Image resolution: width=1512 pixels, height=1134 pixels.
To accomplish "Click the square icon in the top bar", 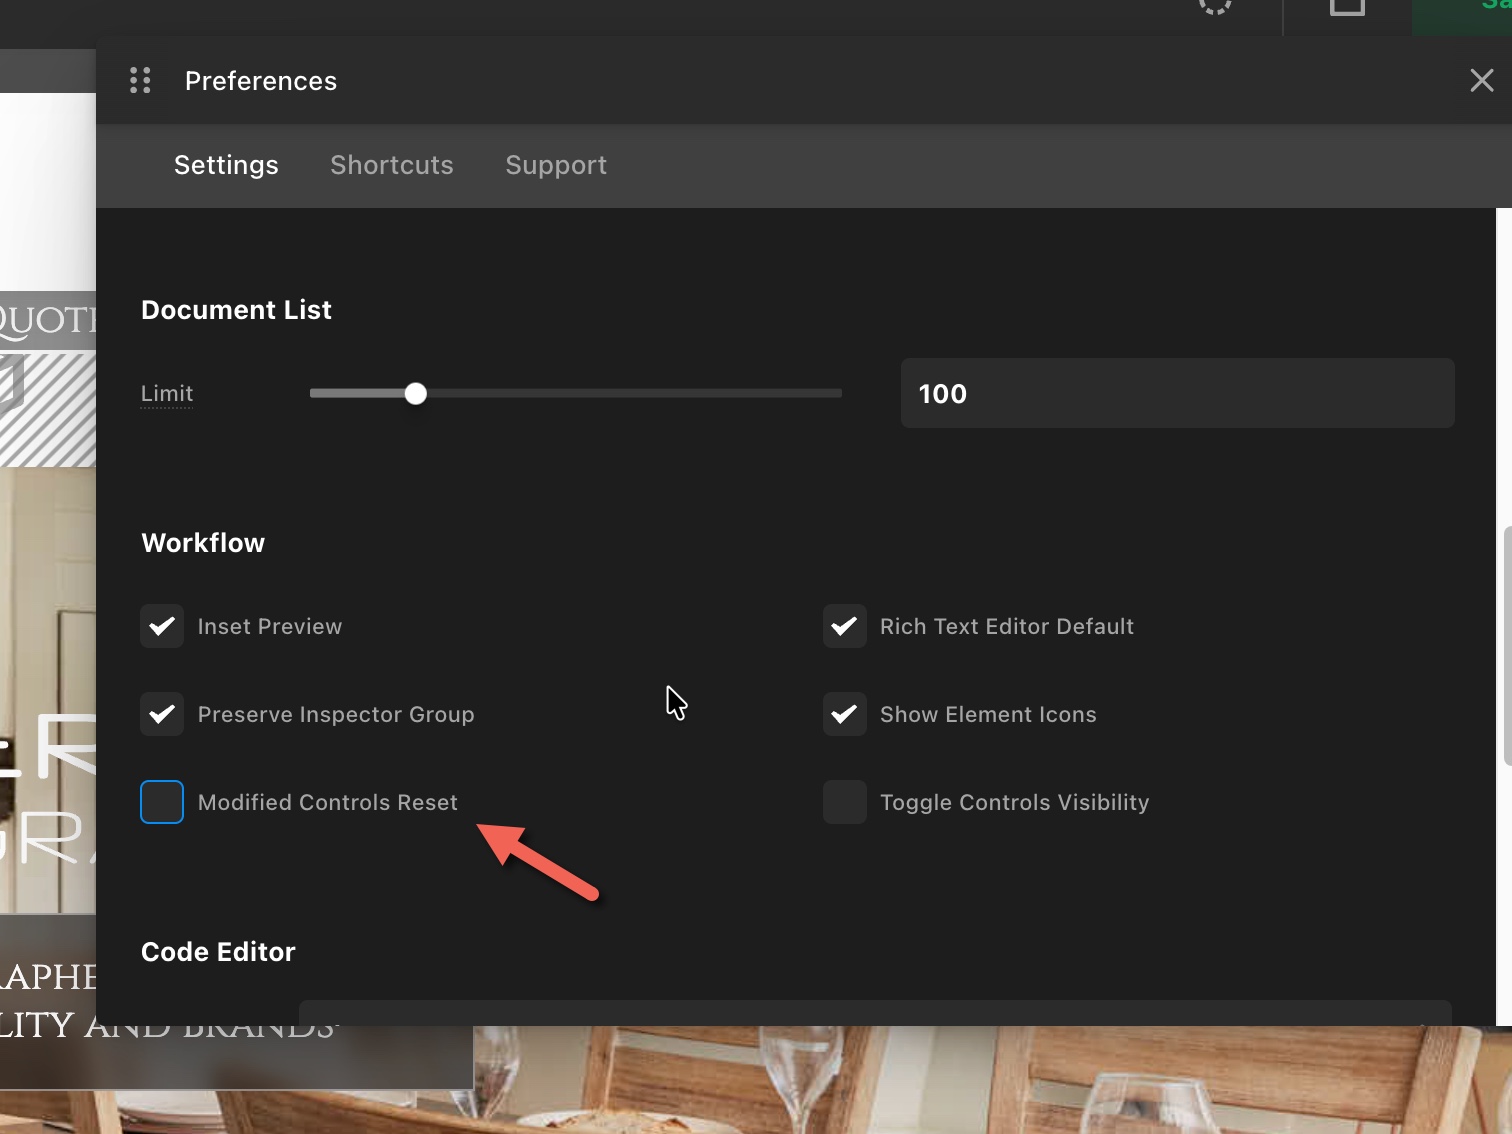I will coord(1347,5).
